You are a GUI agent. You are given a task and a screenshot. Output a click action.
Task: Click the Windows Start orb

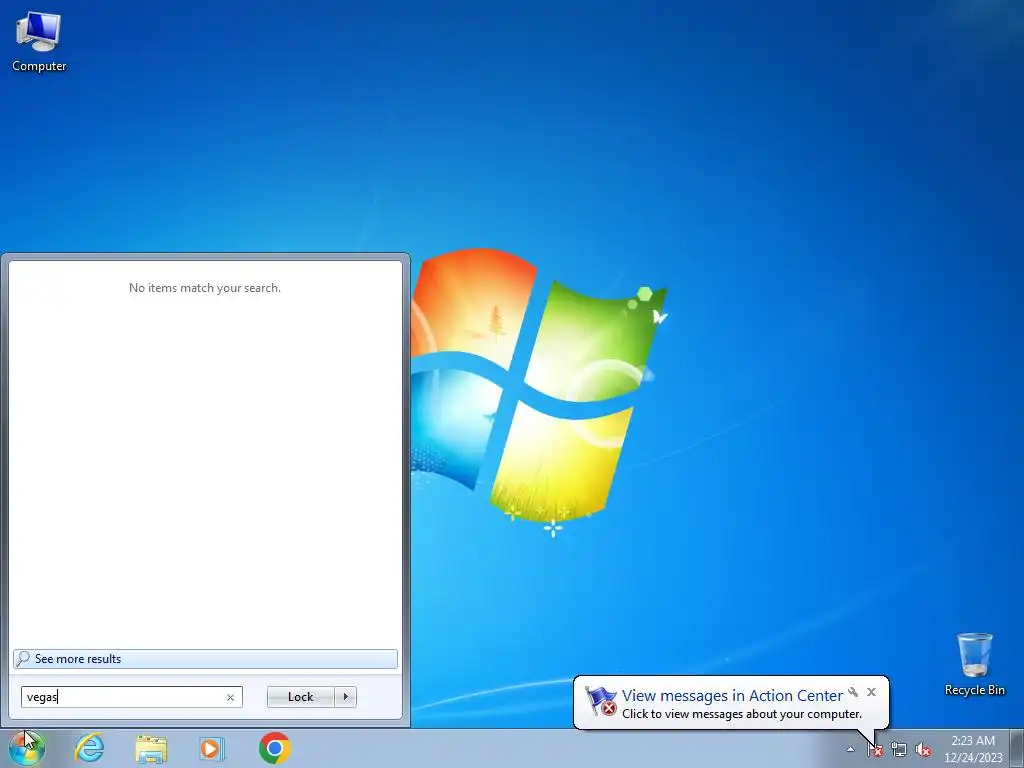tap(27, 748)
